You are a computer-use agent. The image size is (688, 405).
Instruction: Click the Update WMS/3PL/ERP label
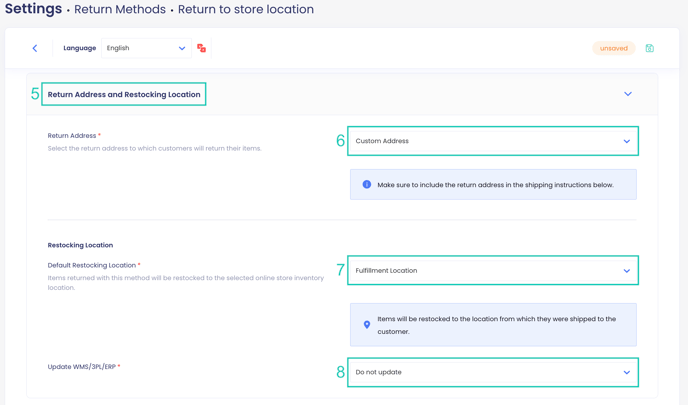83,367
